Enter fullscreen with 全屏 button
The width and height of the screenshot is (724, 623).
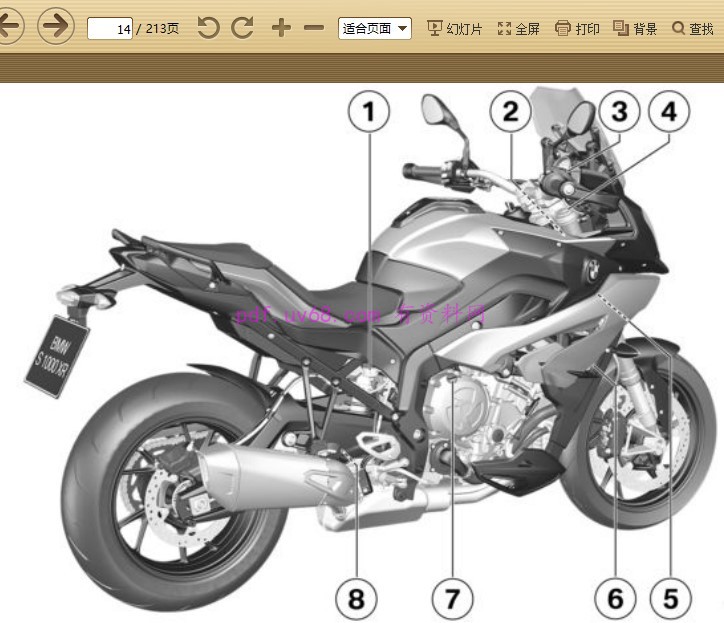point(519,29)
